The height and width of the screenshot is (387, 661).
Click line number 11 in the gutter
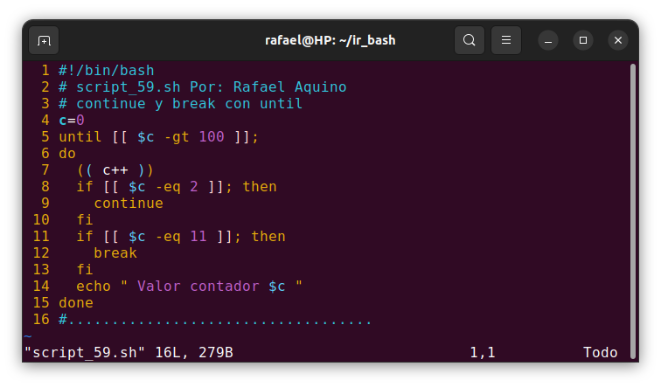tap(41, 236)
